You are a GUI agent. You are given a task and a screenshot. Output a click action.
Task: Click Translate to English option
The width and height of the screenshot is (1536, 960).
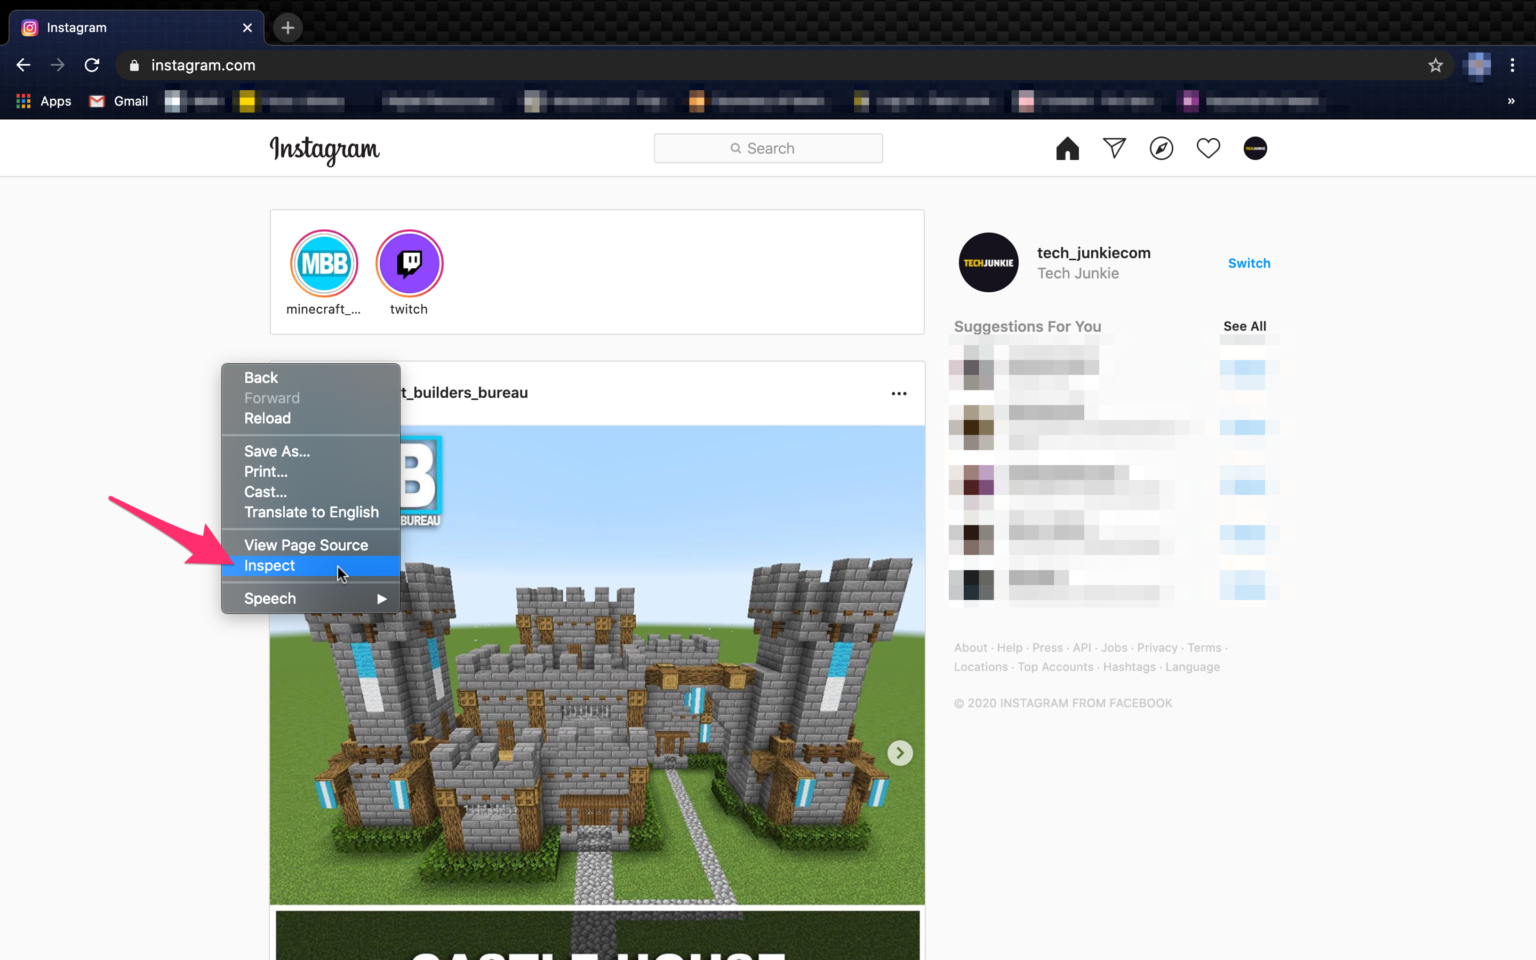pyautogui.click(x=311, y=512)
